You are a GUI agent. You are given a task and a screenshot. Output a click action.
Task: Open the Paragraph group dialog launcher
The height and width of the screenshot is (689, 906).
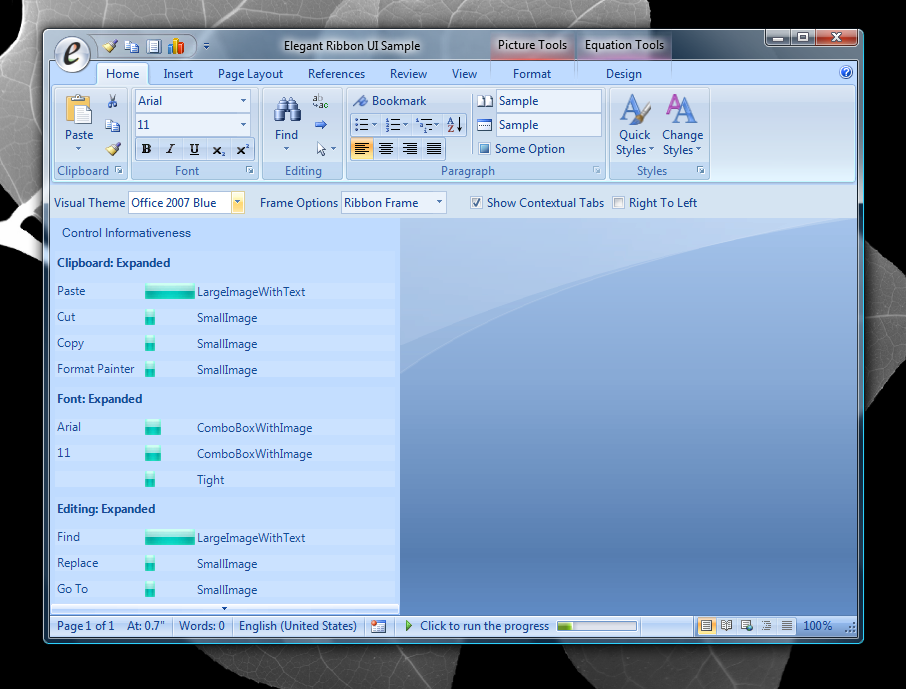pos(596,170)
